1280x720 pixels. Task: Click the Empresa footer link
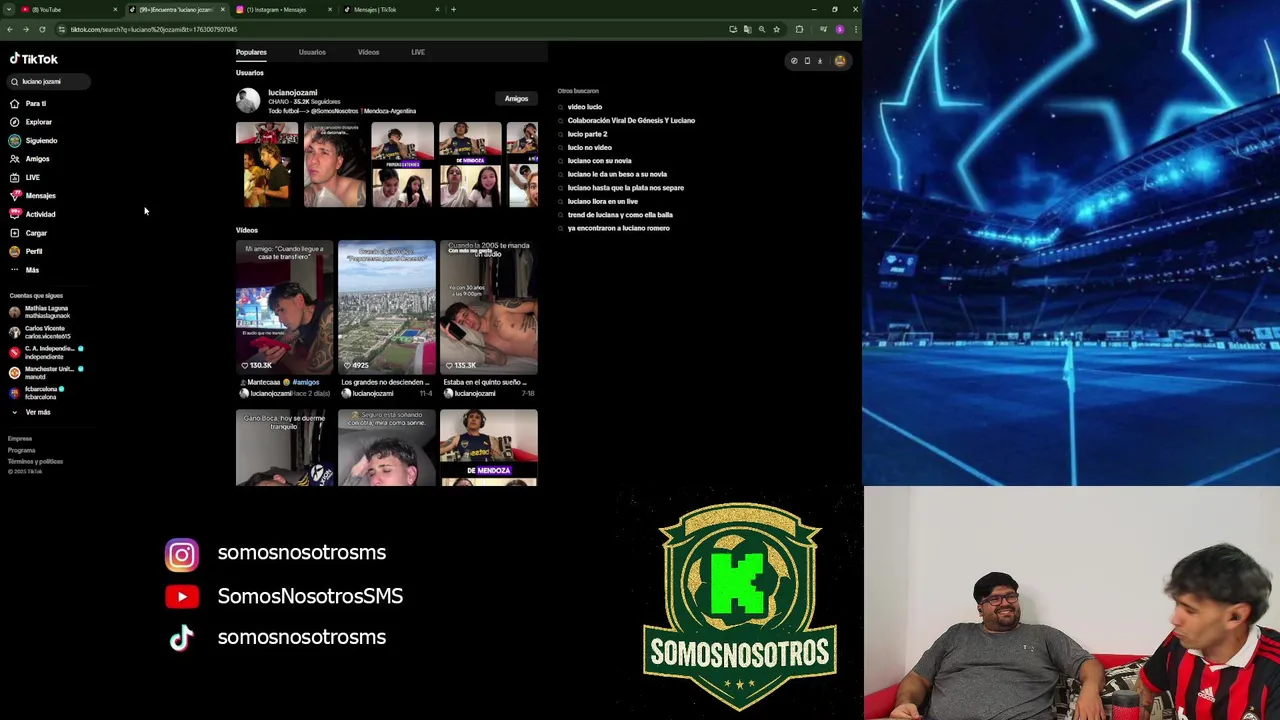(20, 439)
